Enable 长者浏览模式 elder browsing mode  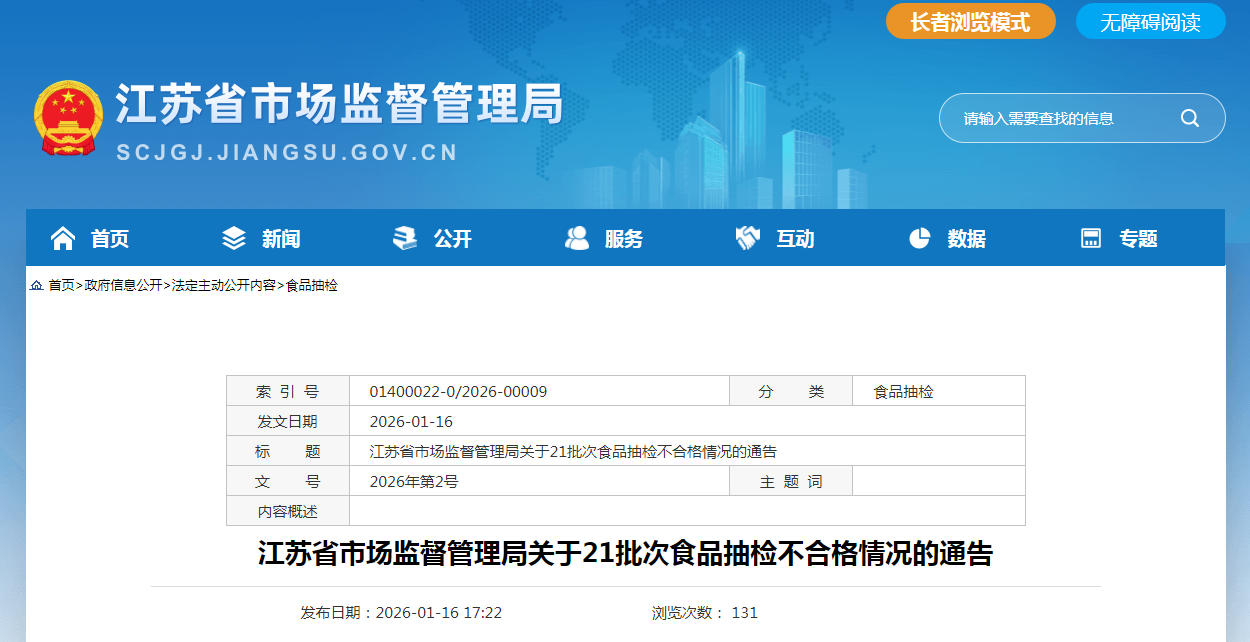pyautogui.click(x=970, y=22)
